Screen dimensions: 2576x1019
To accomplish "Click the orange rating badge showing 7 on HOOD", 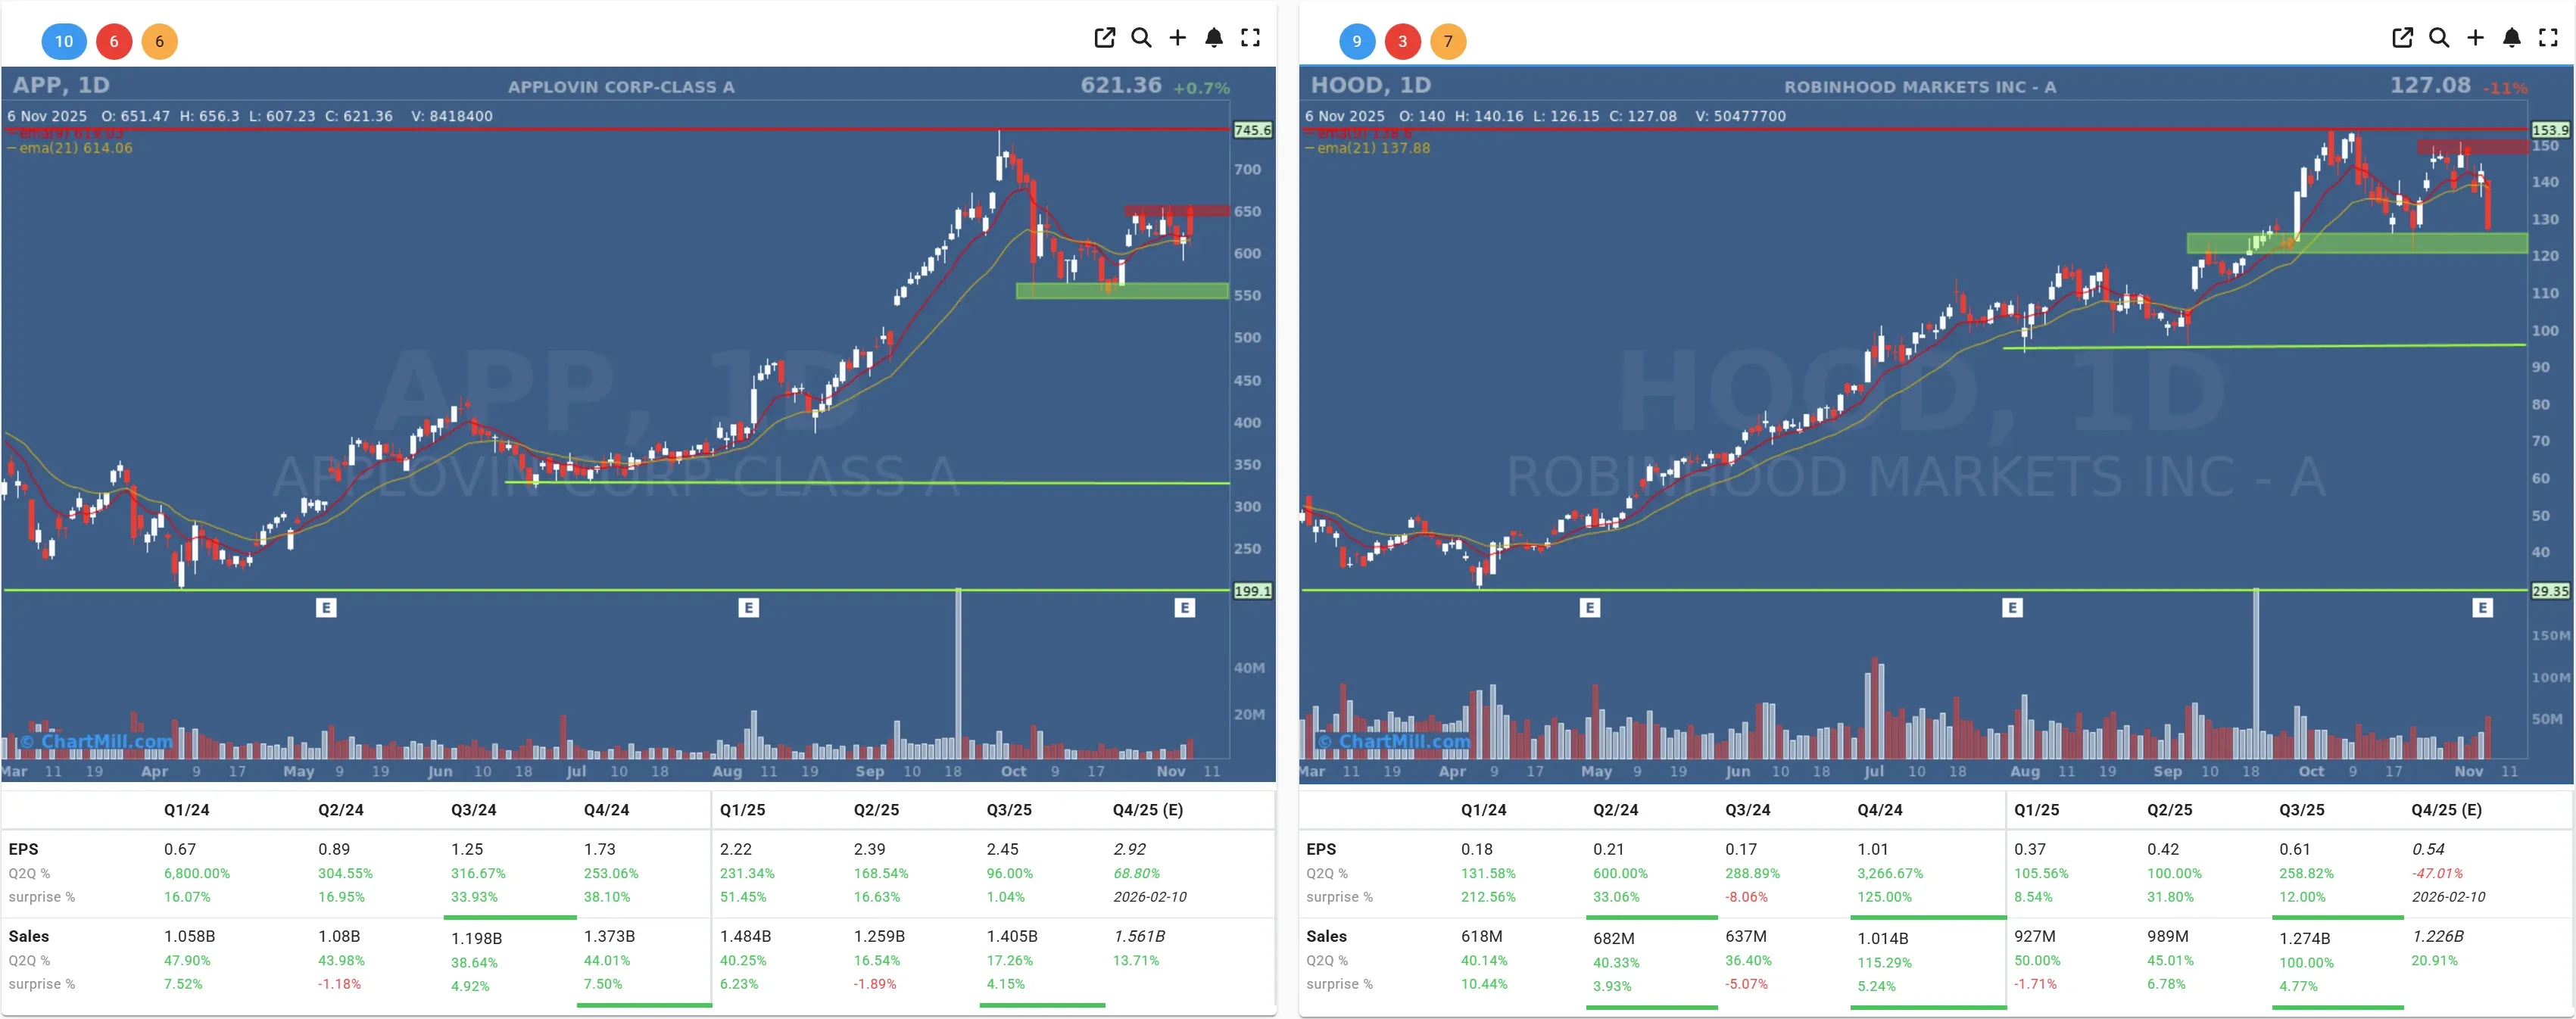I will click(1449, 41).
